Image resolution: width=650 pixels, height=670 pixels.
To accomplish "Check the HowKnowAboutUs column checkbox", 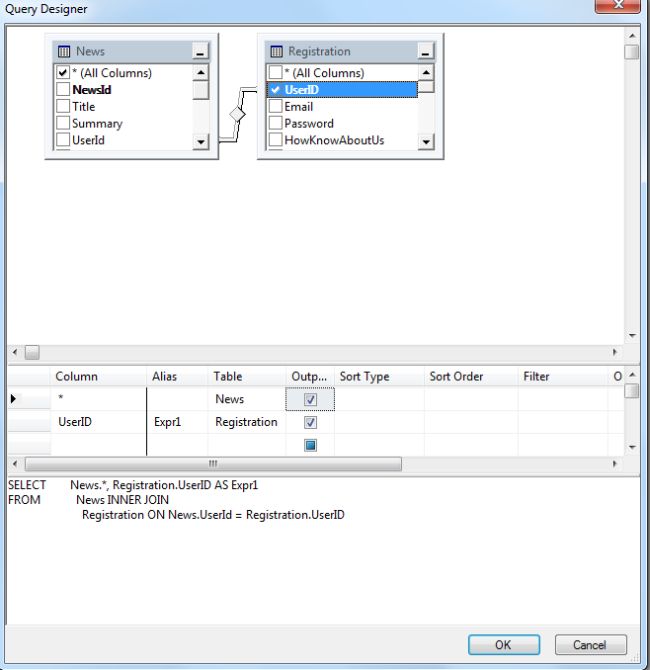I will (x=275, y=140).
